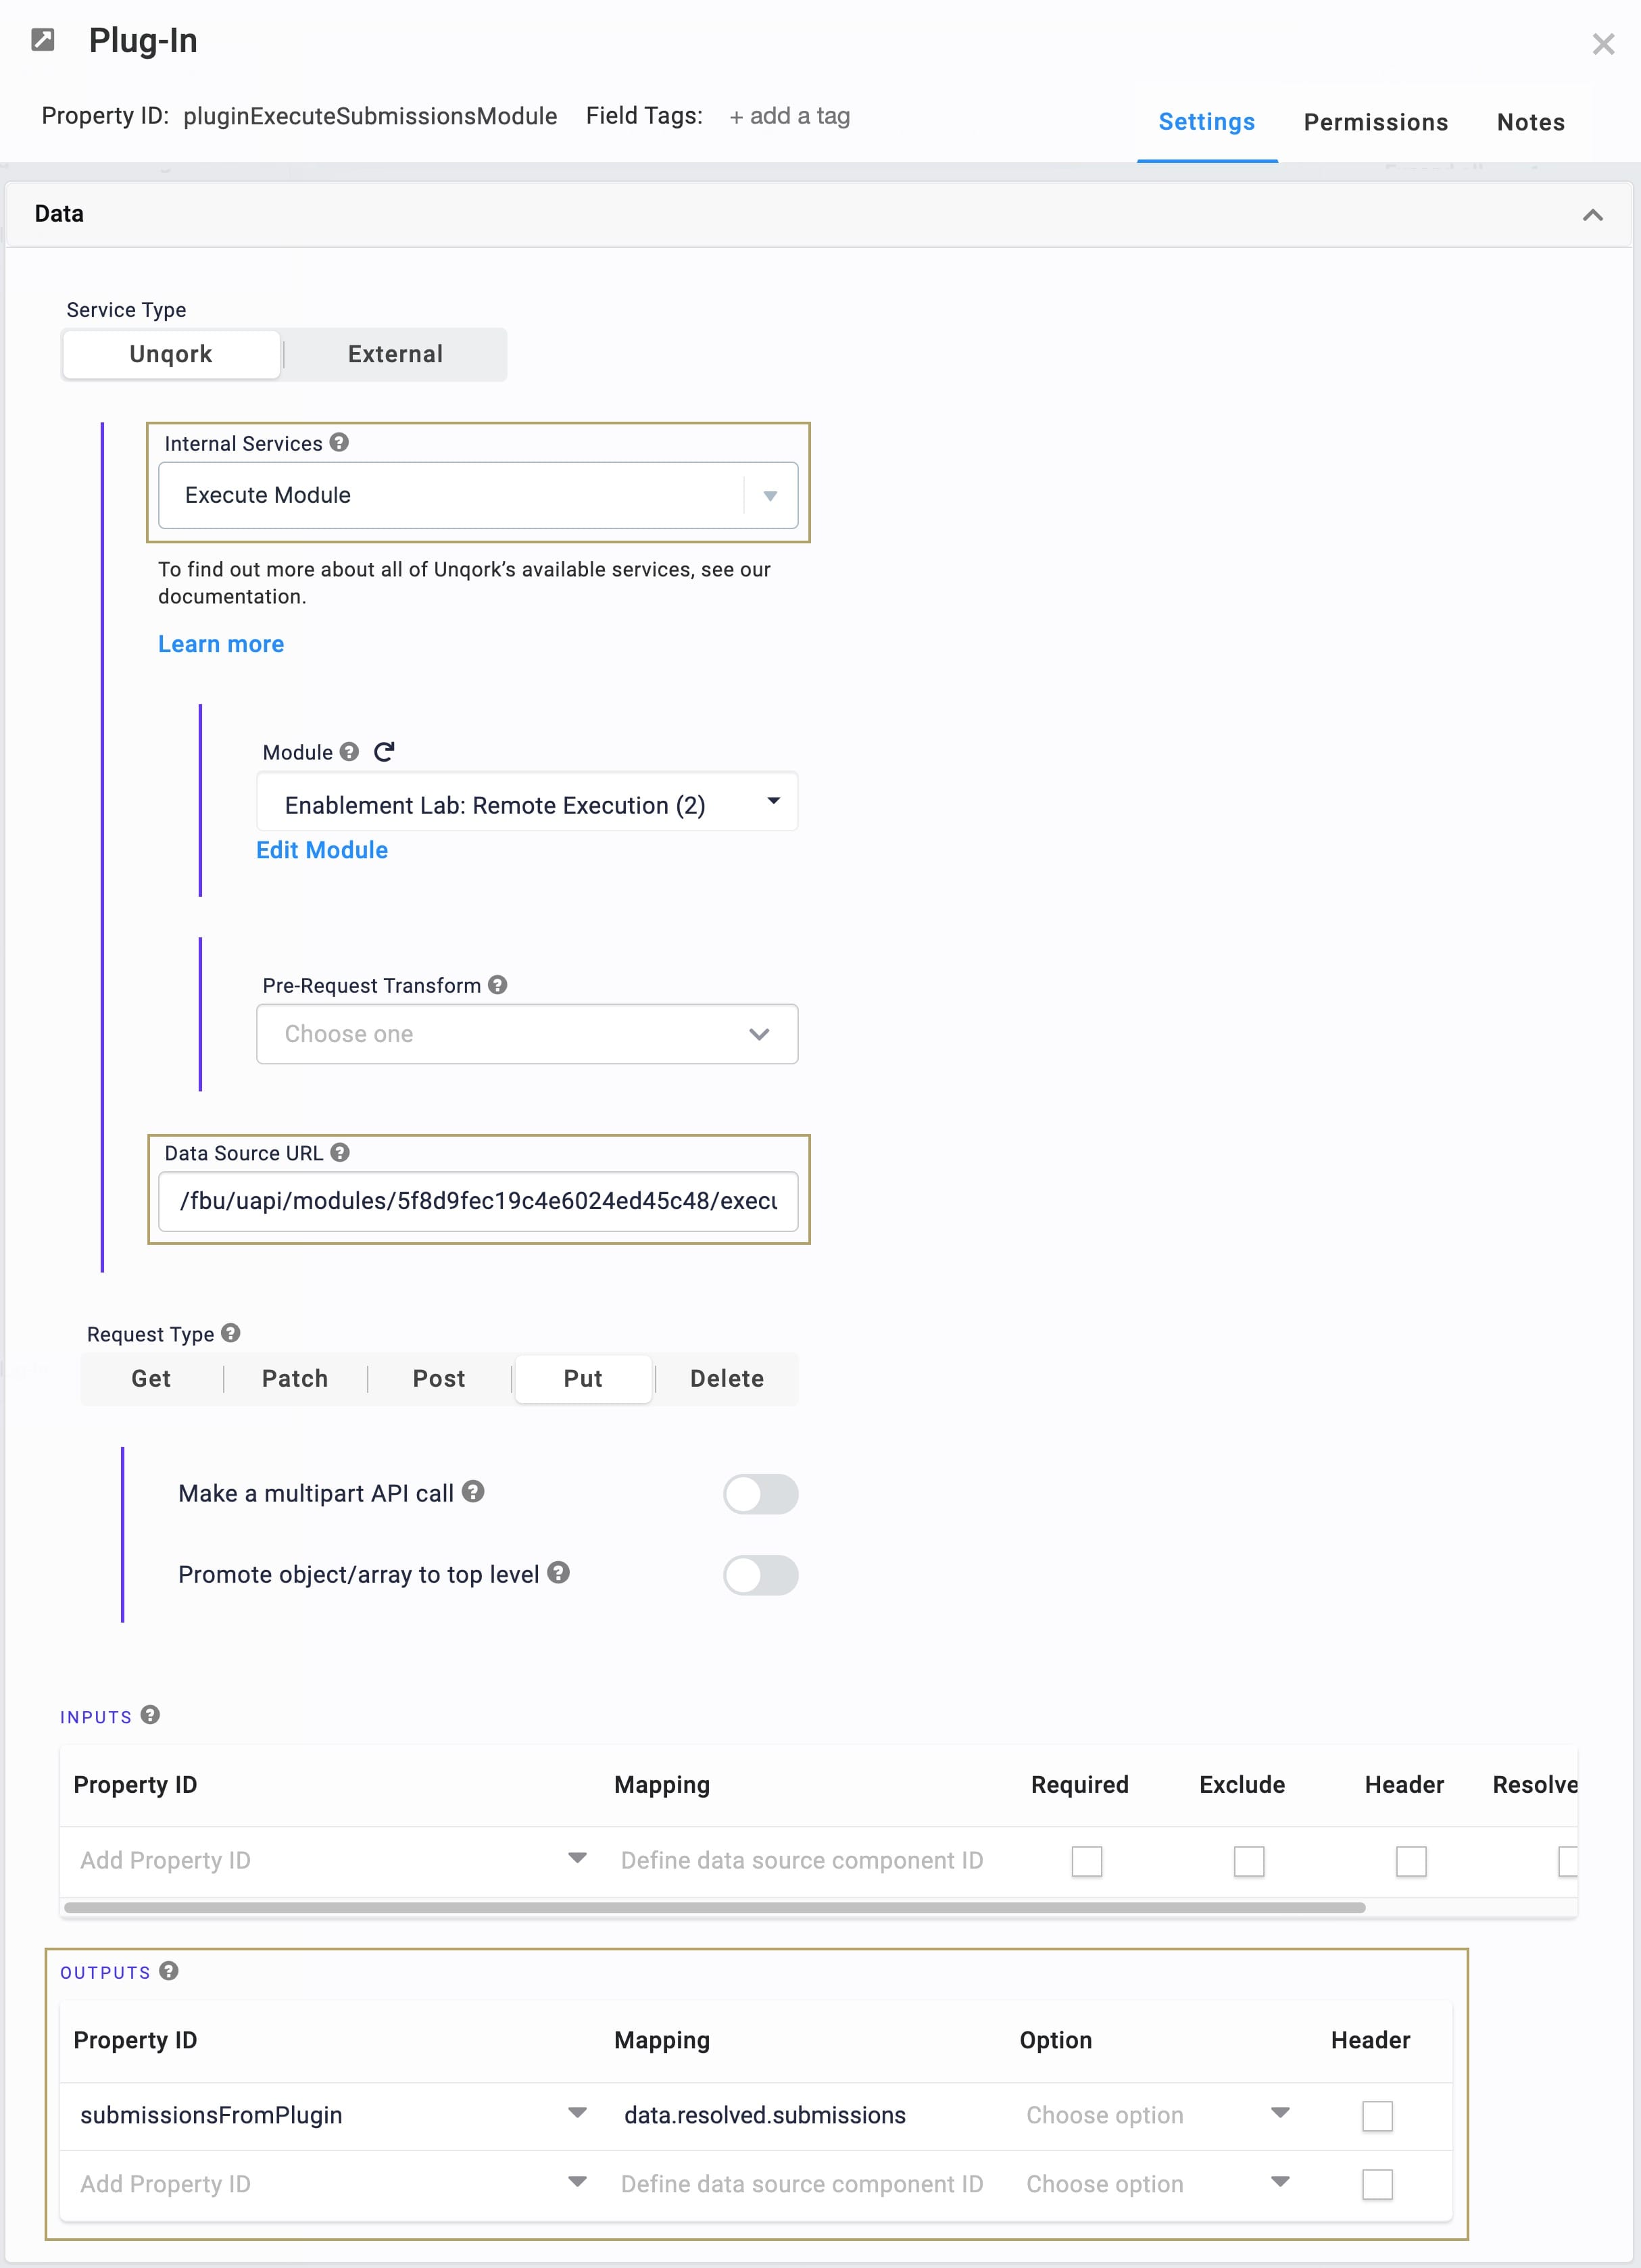1641x2268 pixels.
Task: Refresh the Module list with reload icon
Action: (x=384, y=752)
